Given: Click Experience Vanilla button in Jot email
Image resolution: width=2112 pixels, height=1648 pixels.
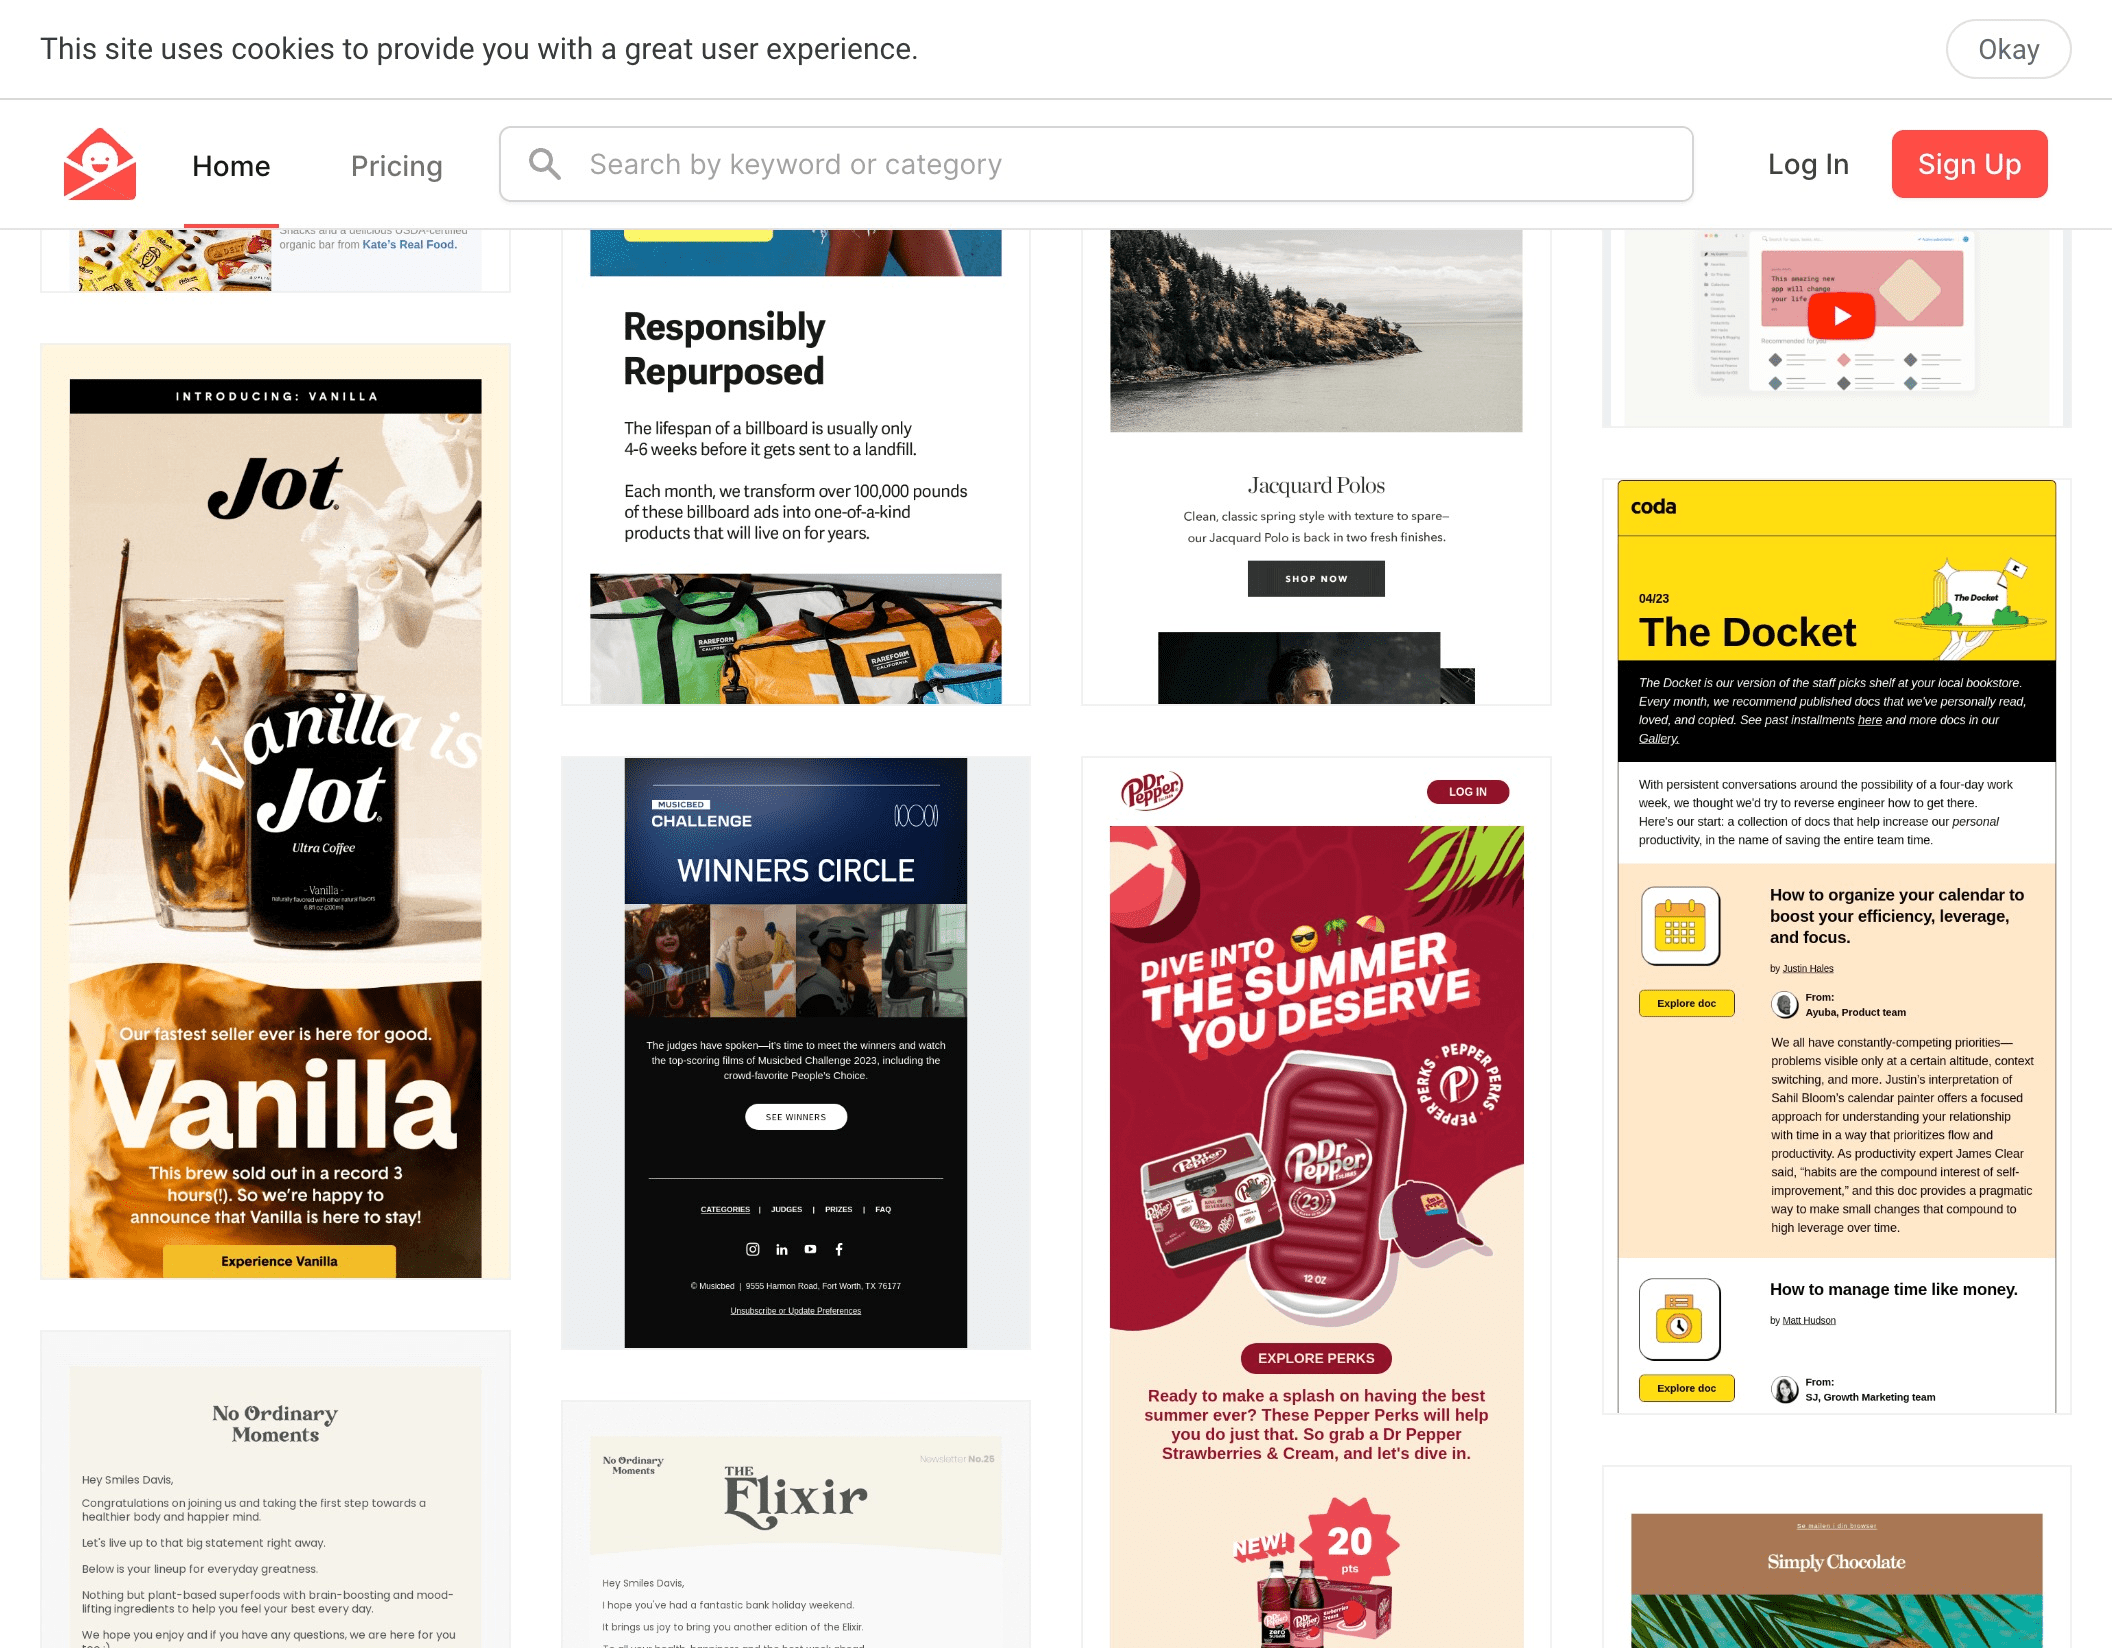Looking at the screenshot, I should pos(279,1261).
